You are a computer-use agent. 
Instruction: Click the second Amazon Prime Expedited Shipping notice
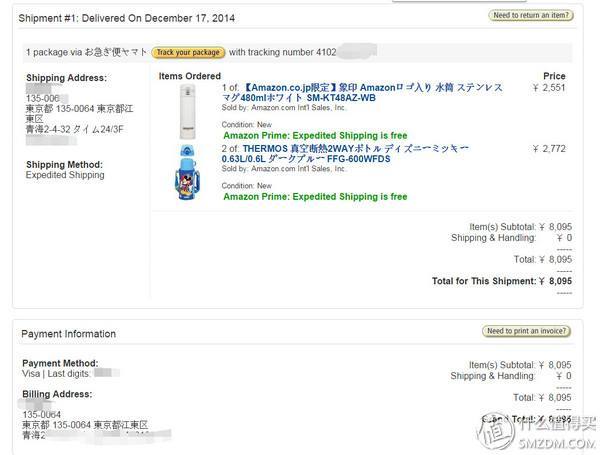(x=315, y=197)
